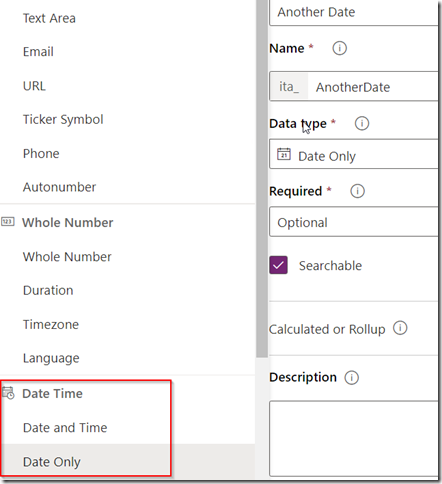Click the Calculated or Rollup info icon
This screenshot has width=442, height=484.
pos(400,328)
